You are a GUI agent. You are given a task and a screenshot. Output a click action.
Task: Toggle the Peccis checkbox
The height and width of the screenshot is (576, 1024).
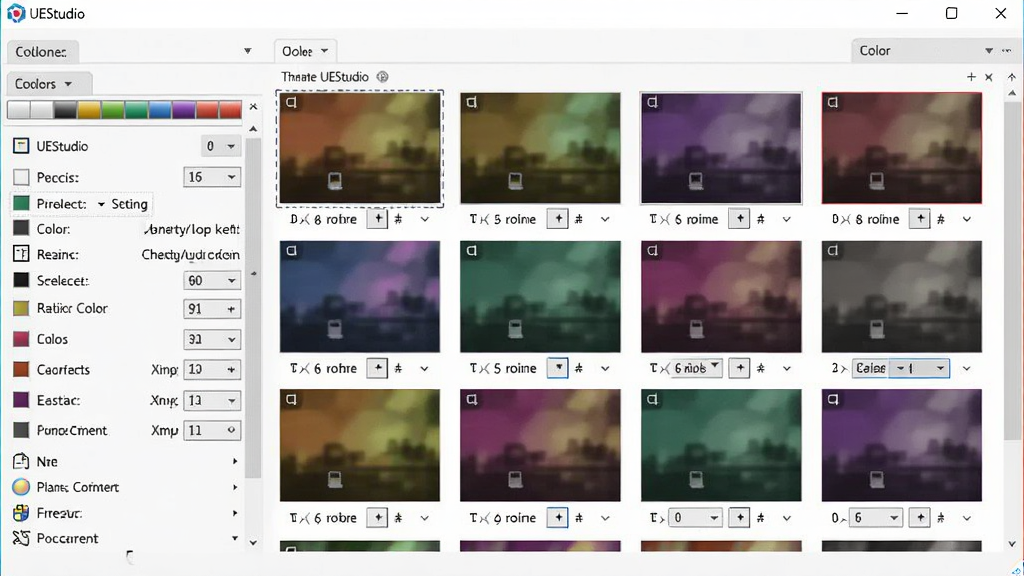pyautogui.click(x=21, y=177)
